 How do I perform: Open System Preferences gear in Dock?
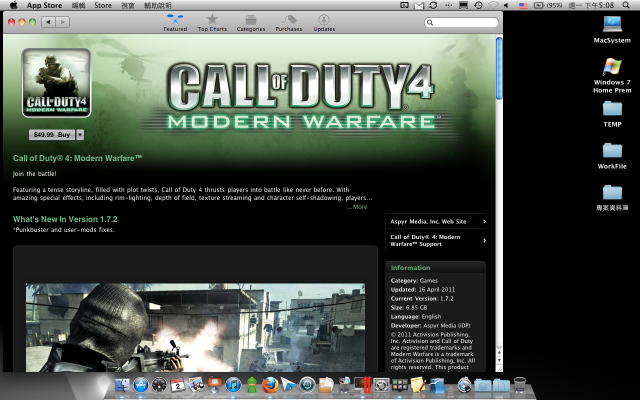(382, 385)
